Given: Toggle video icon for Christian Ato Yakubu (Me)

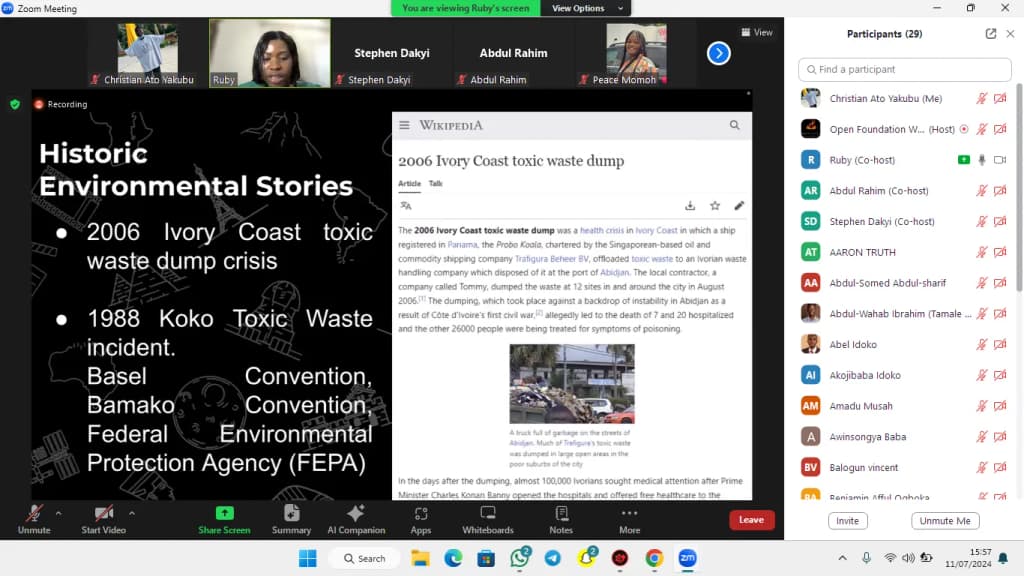Looking at the screenshot, I should [1000, 99].
